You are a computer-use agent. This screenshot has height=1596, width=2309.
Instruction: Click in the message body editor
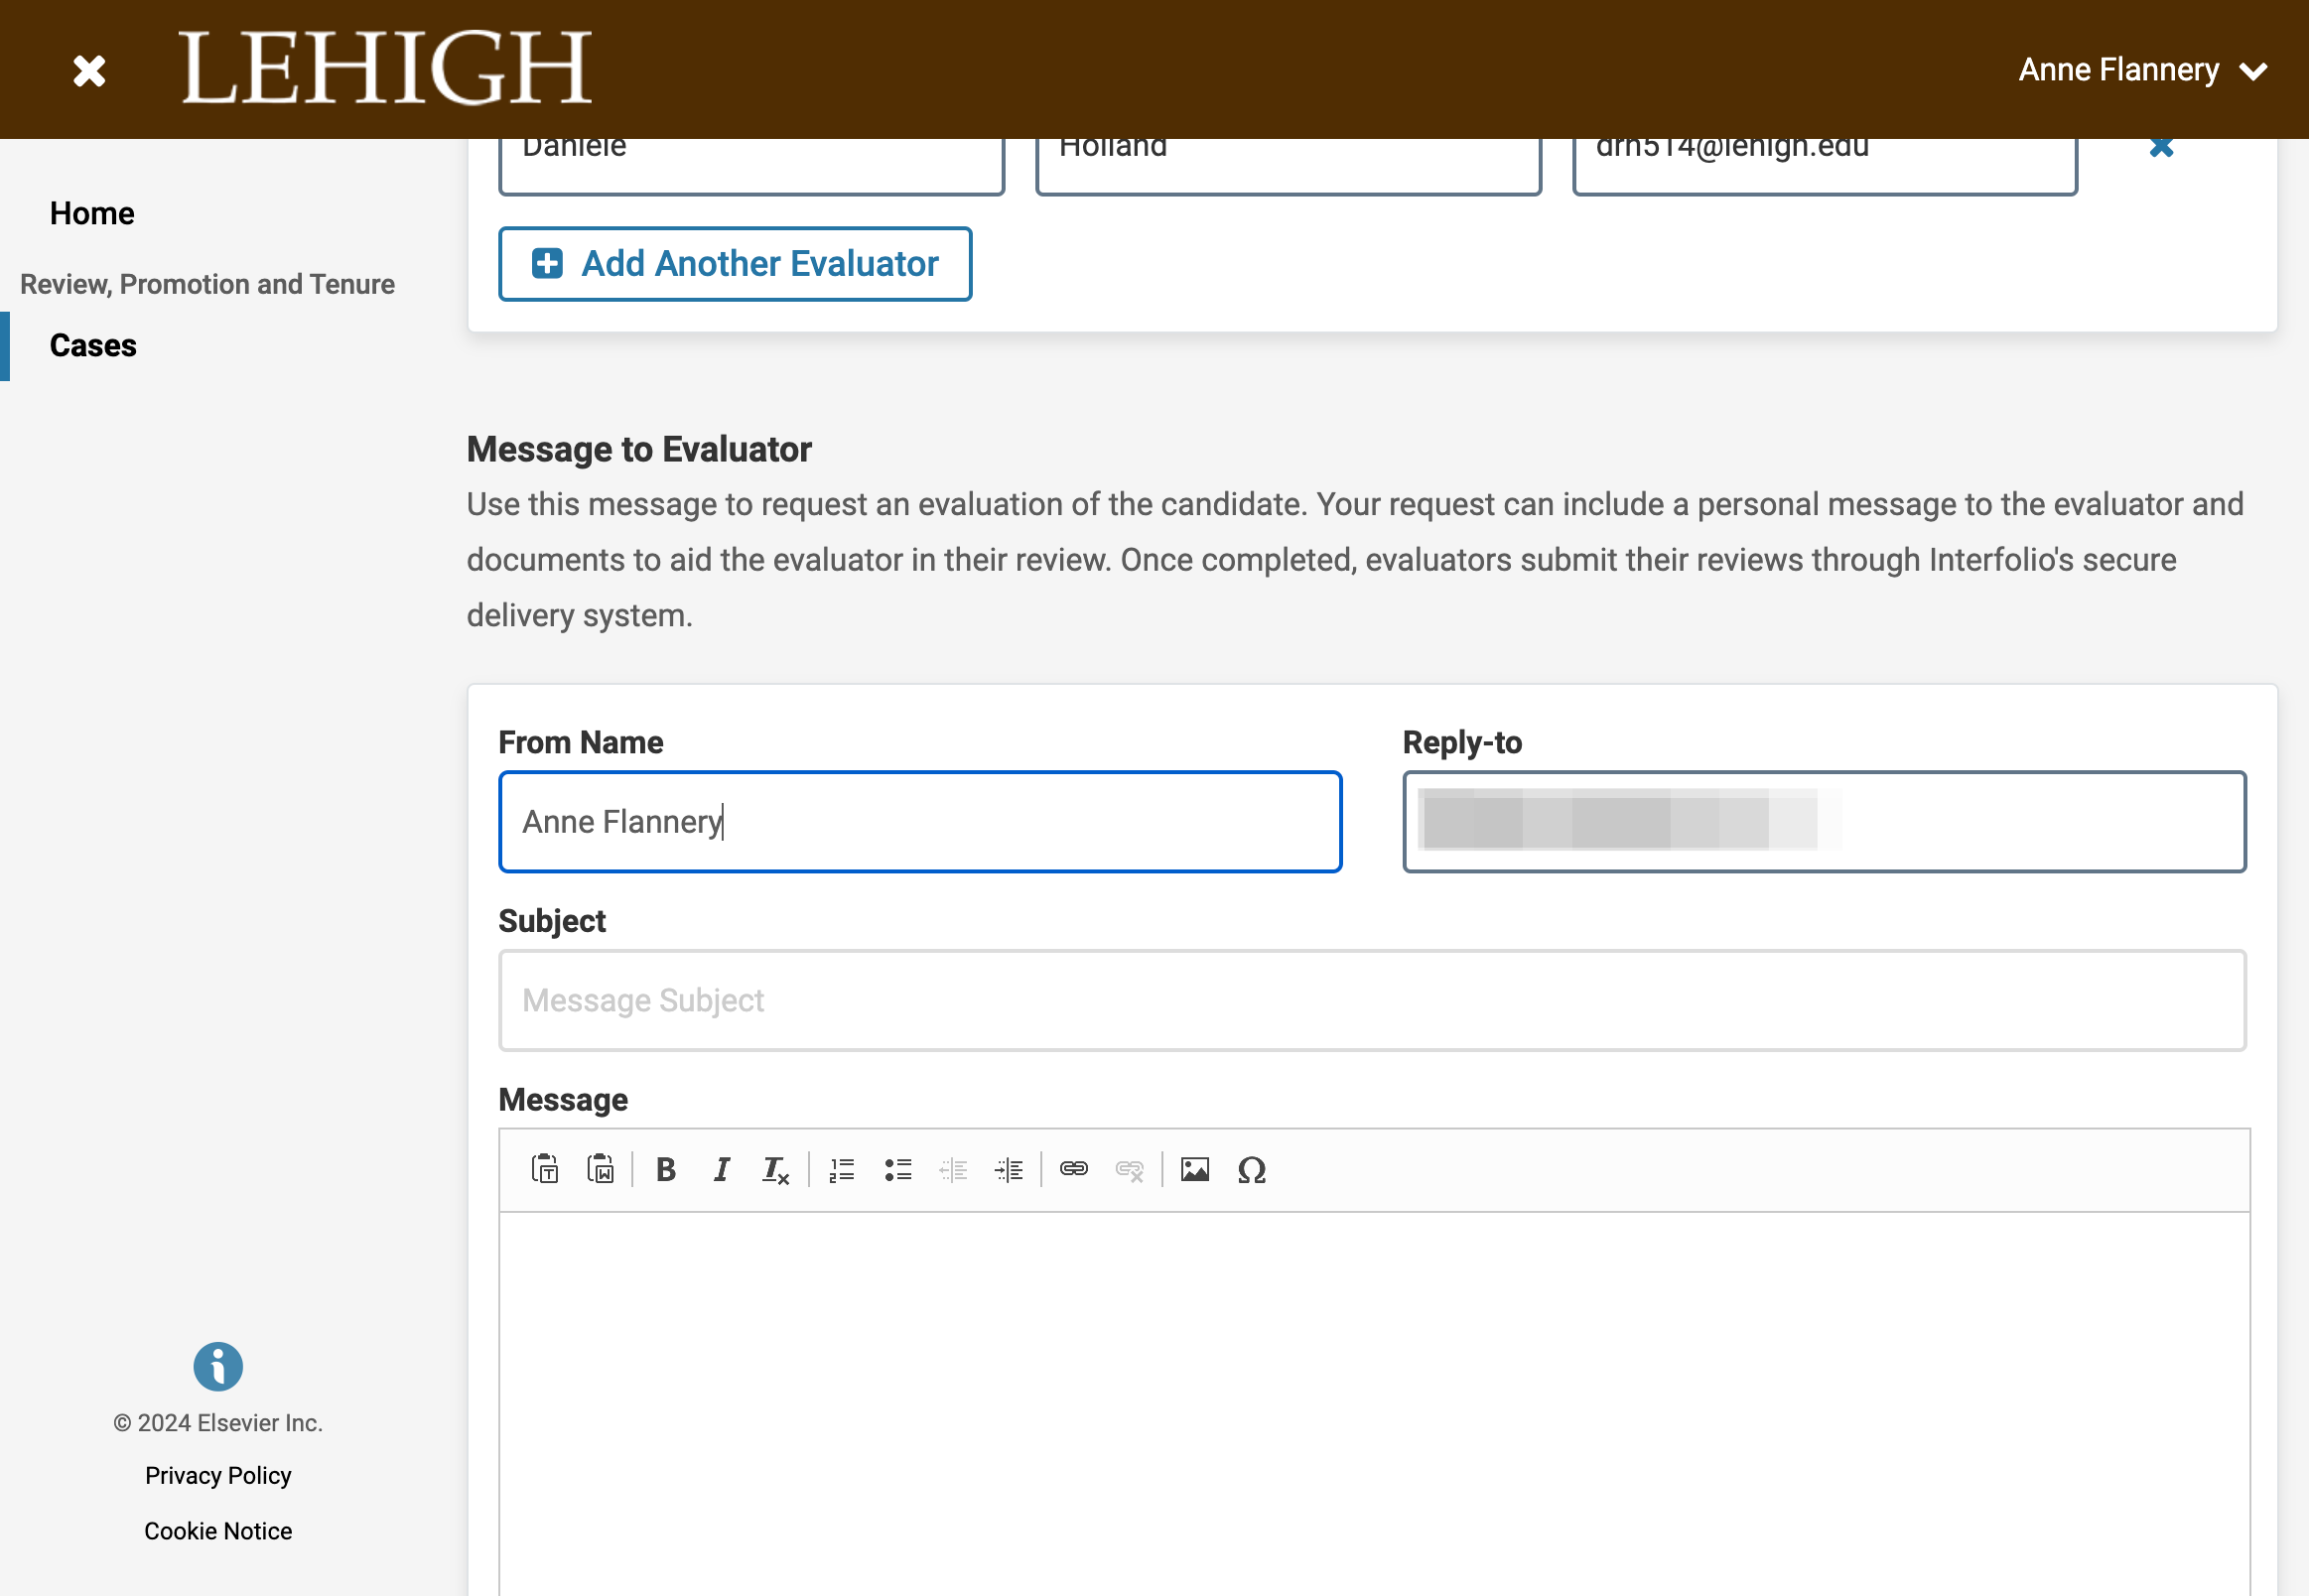(x=1374, y=1404)
